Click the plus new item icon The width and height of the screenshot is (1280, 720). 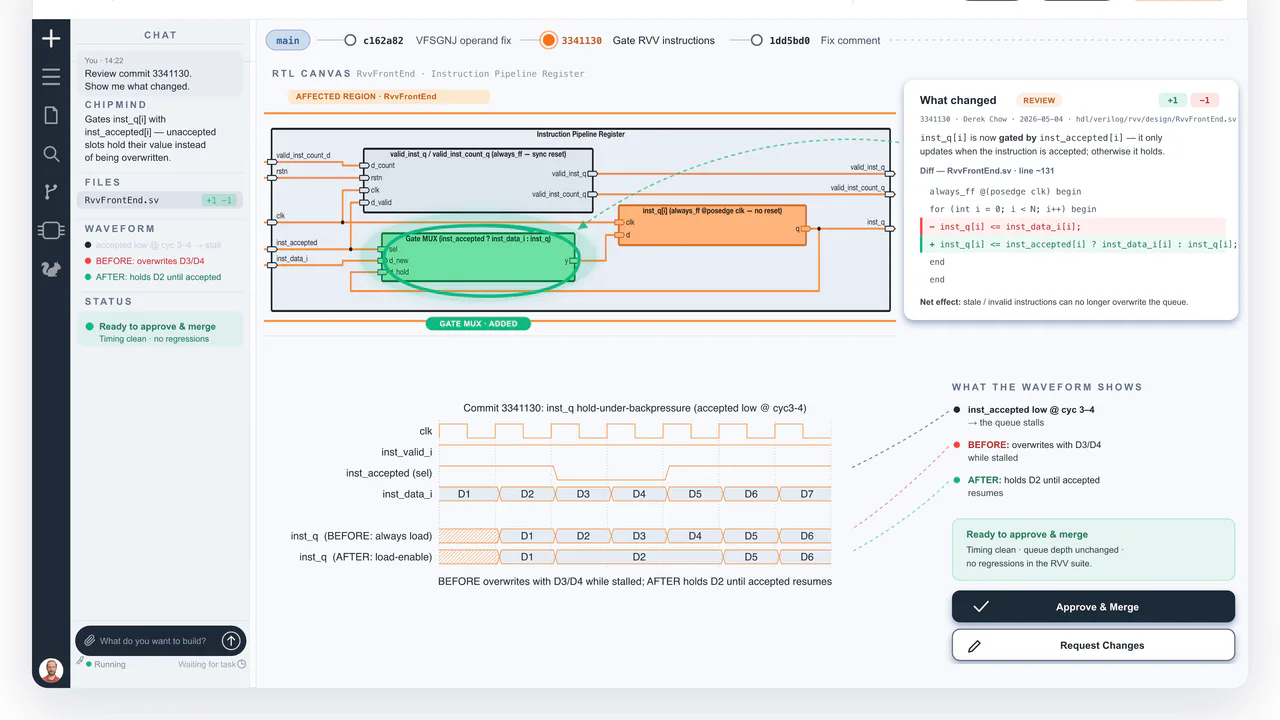tap(51, 39)
